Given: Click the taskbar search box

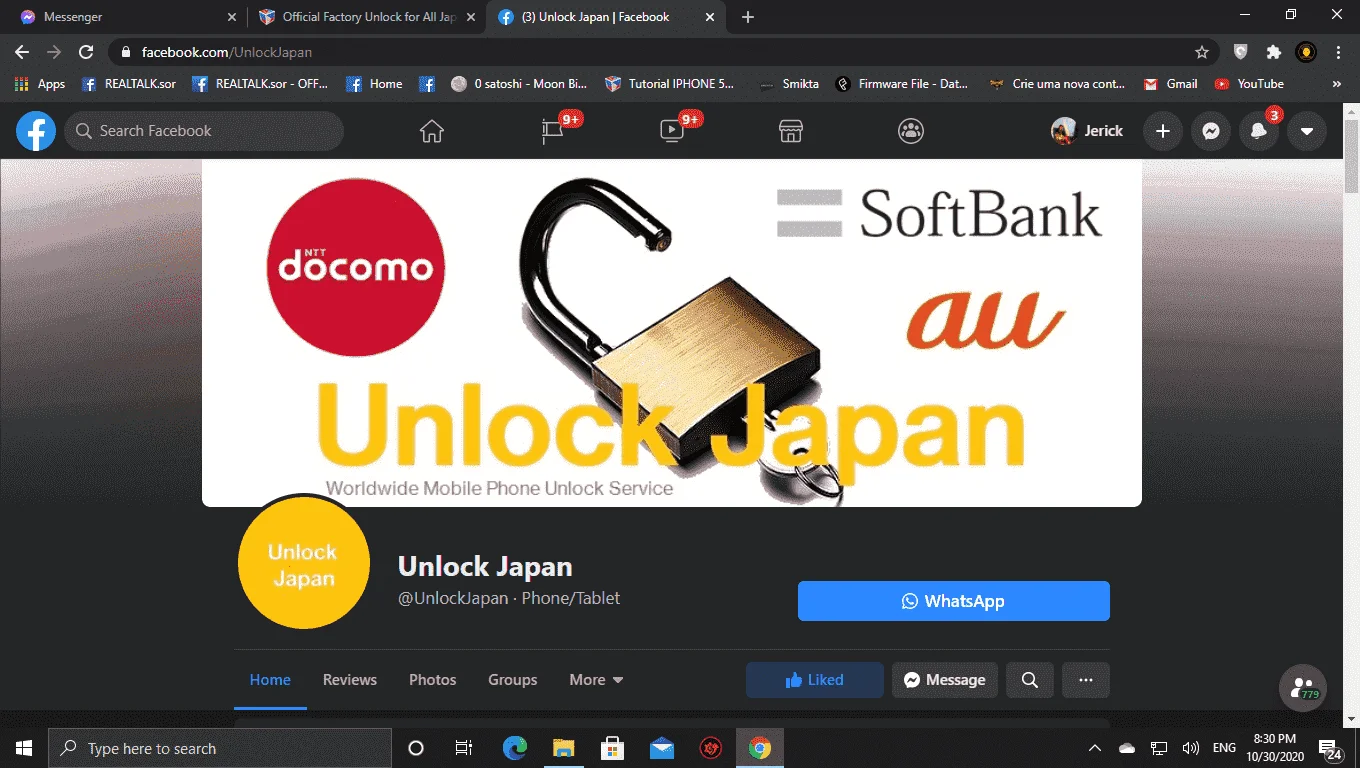Looking at the screenshot, I should pyautogui.click(x=220, y=748).
